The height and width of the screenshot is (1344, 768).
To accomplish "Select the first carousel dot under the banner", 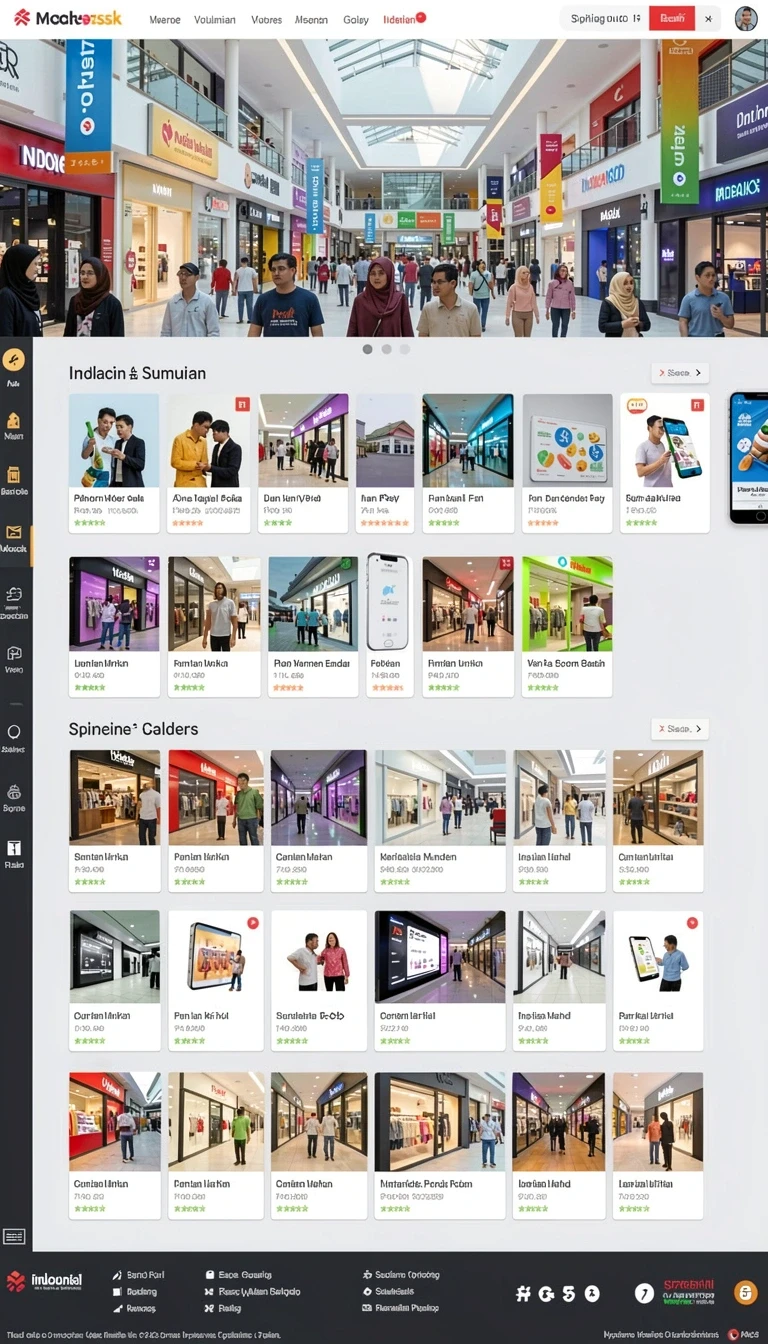I will click(x=367, y=349).
